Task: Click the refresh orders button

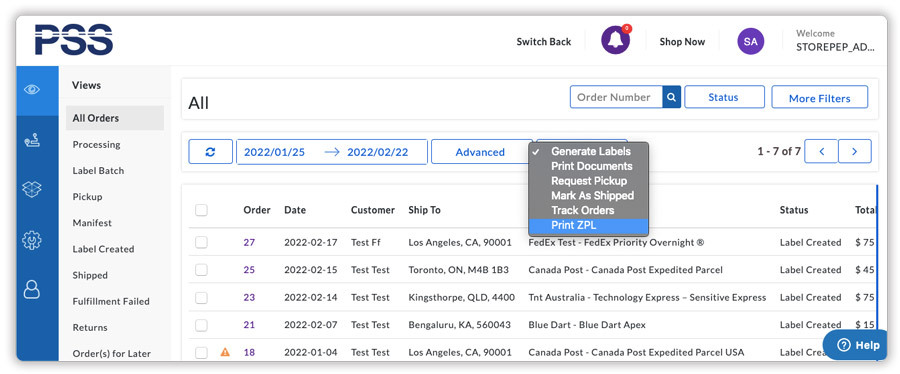Action: [x=211, y=152]
